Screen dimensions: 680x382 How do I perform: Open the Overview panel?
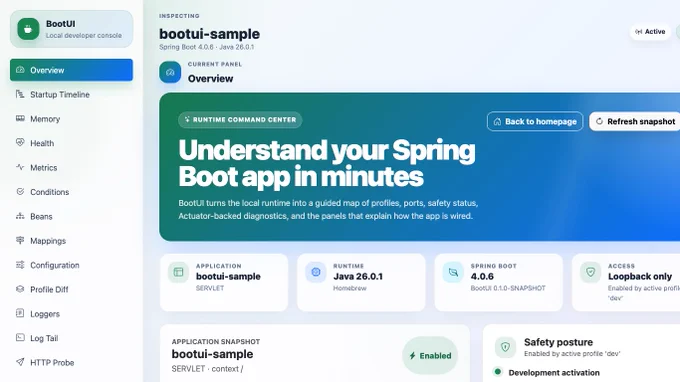[x=72, y=70]
